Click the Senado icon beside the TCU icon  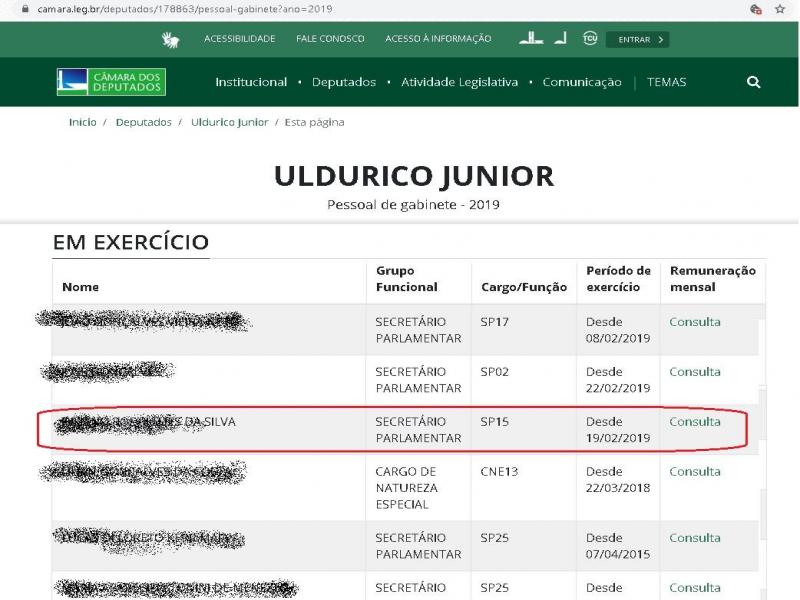coord(561,39)
